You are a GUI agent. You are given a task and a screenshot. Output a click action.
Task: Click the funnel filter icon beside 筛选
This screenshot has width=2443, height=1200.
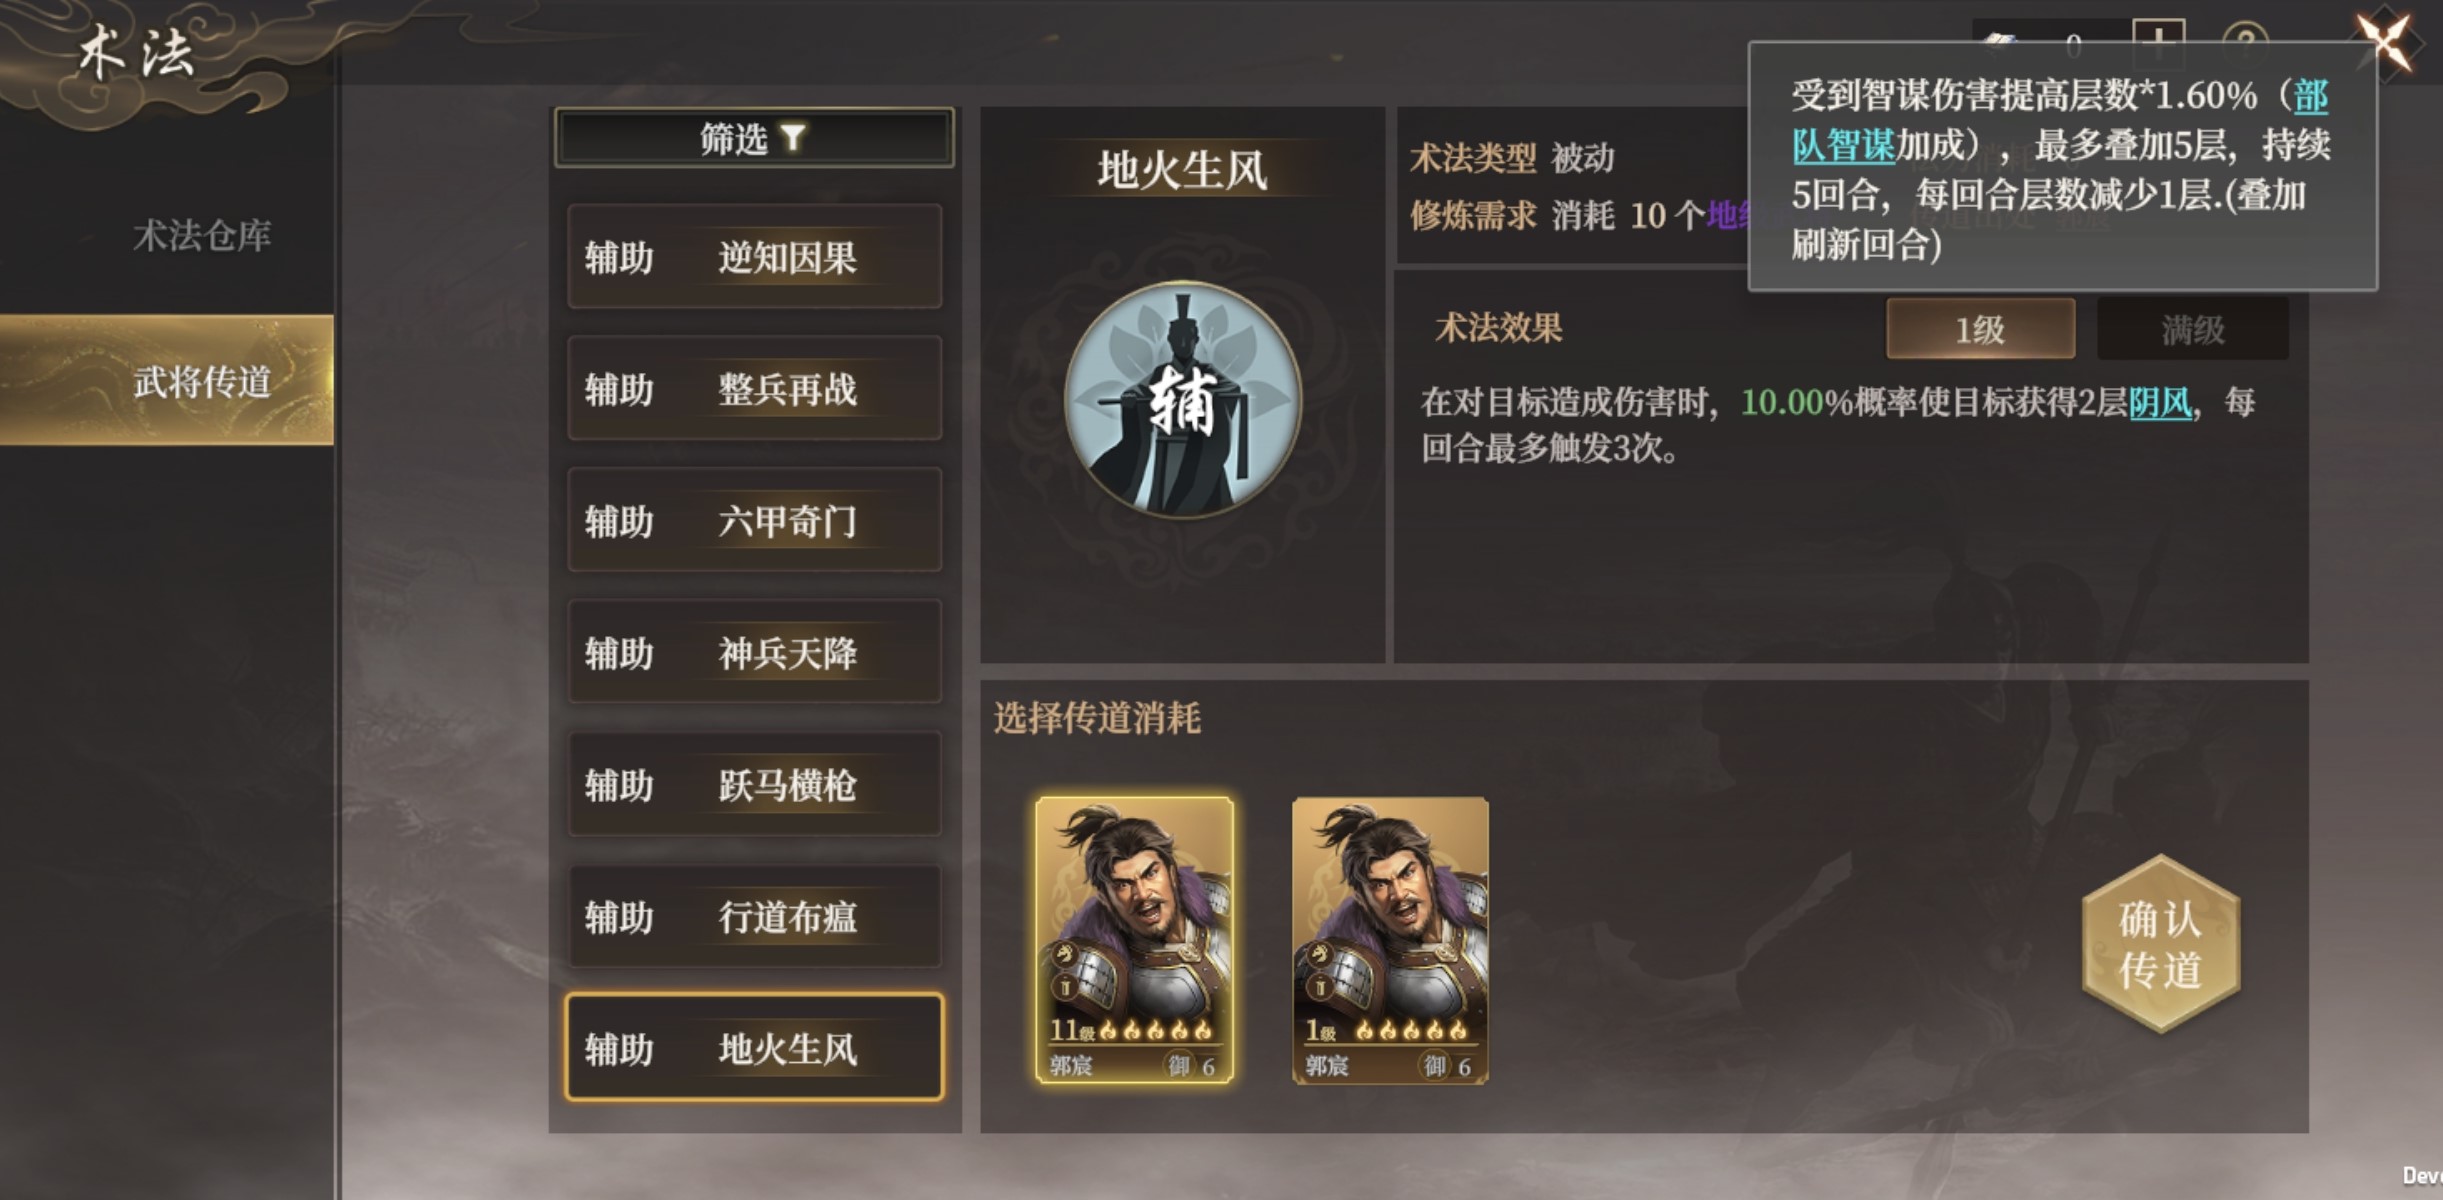pyautogui.click(x=793, y=137)
